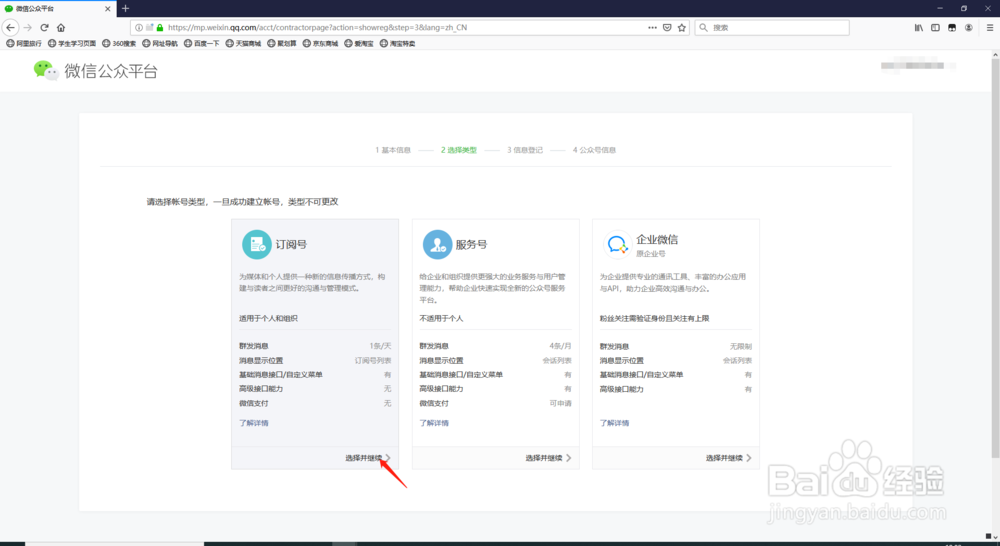Choose 选择并继续 under 企业微信

coord(729,458)
